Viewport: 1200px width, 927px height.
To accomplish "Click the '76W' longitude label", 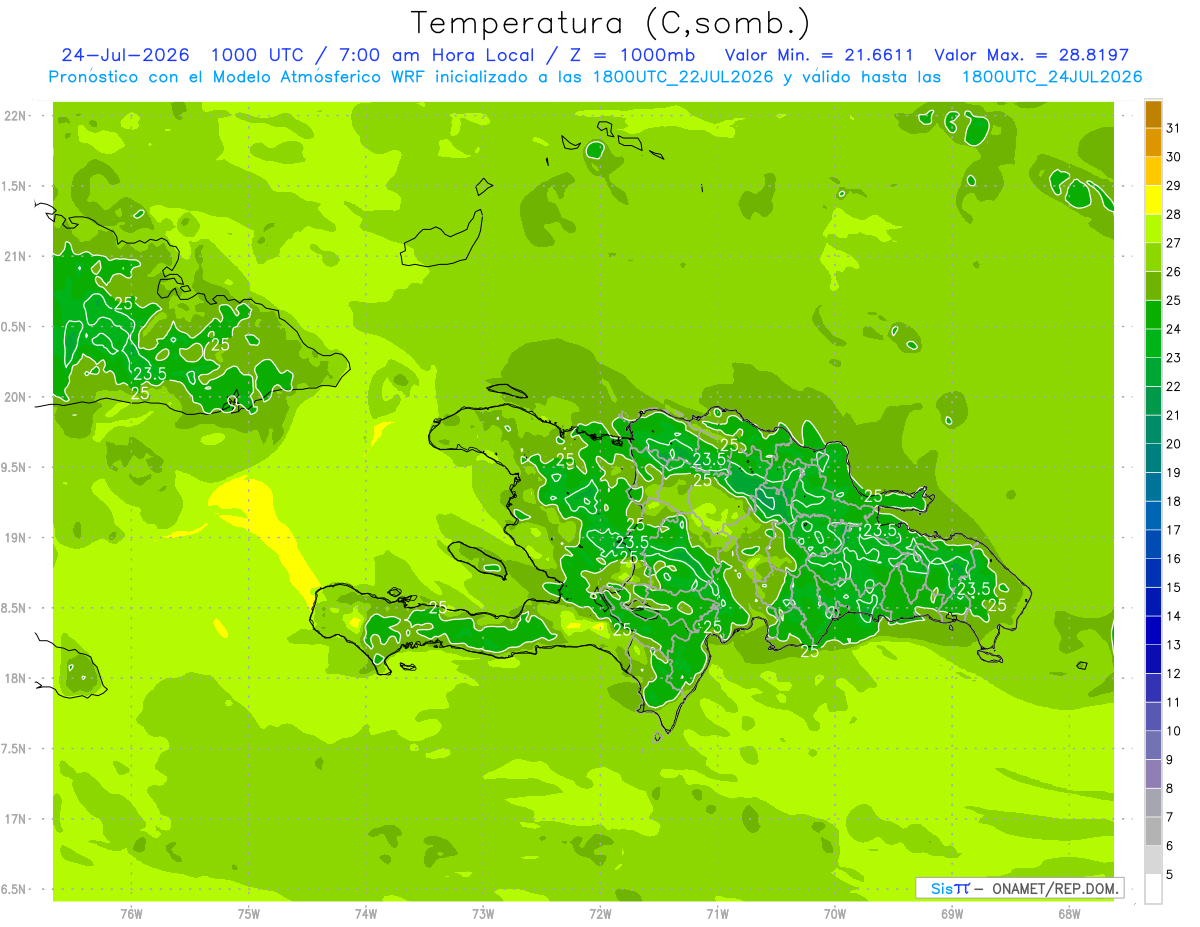I will (131, 914).
